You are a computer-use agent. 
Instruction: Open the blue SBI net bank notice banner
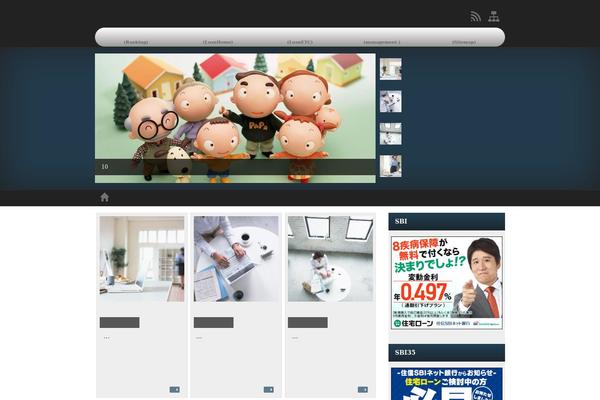447,384
